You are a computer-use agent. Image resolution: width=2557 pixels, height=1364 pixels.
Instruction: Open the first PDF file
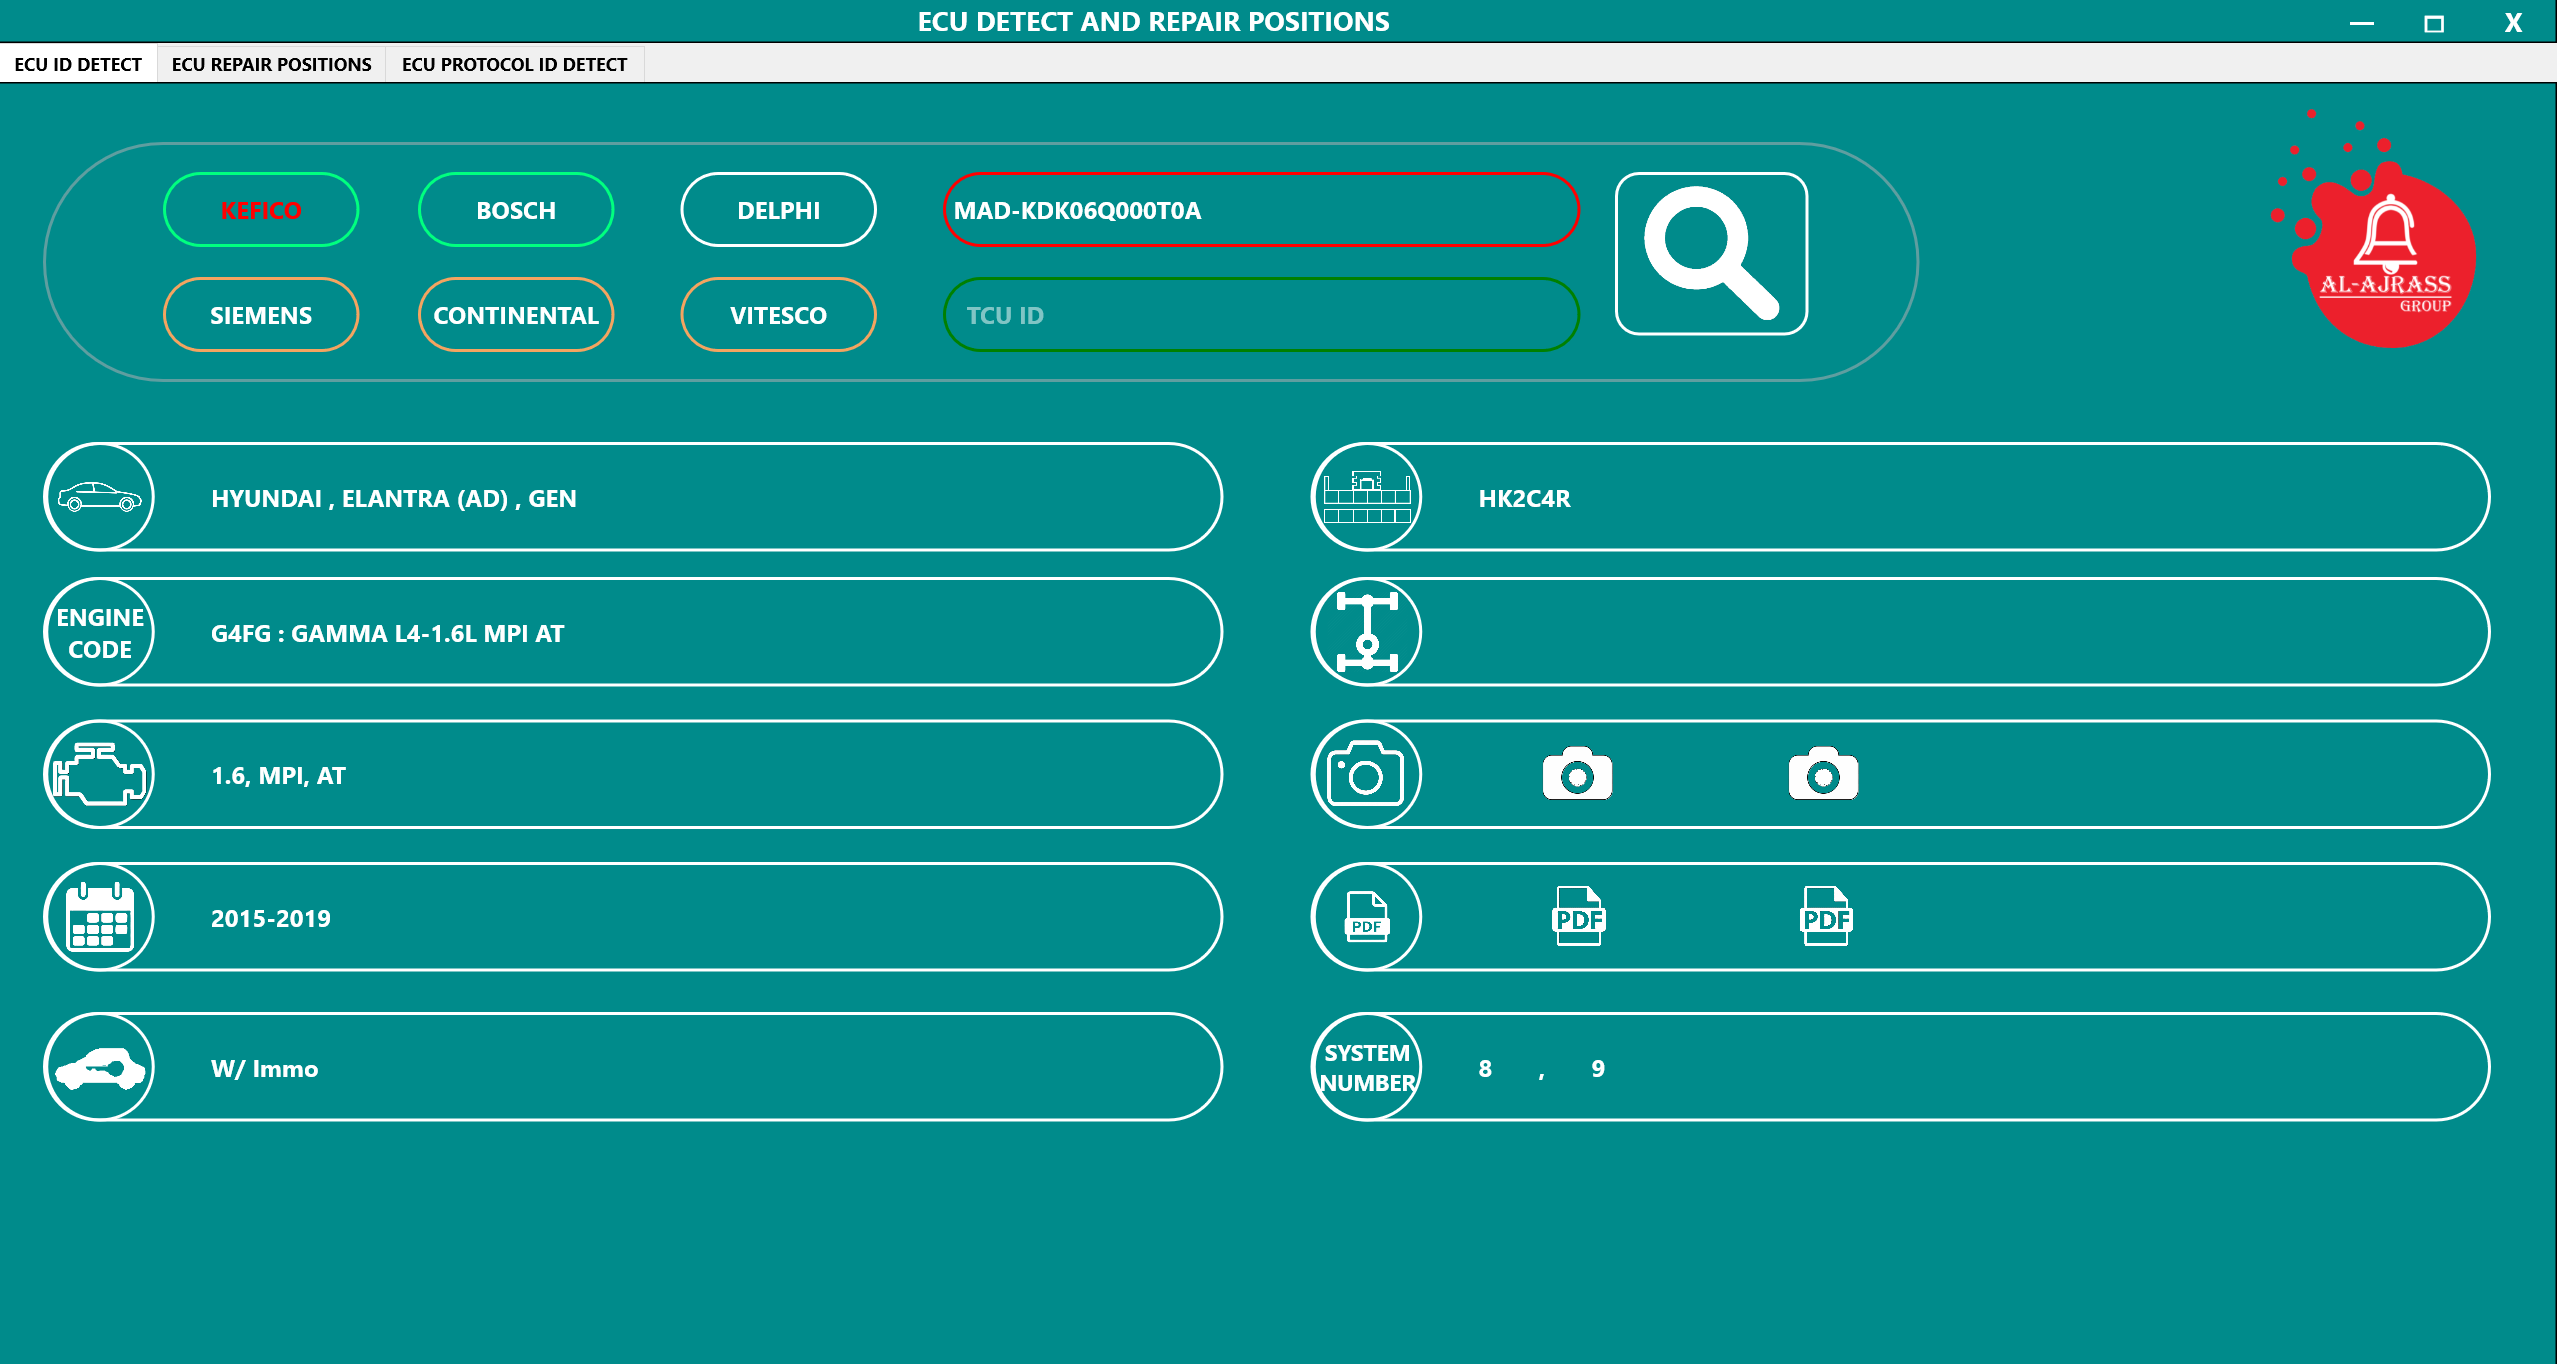coord(1579,916)
